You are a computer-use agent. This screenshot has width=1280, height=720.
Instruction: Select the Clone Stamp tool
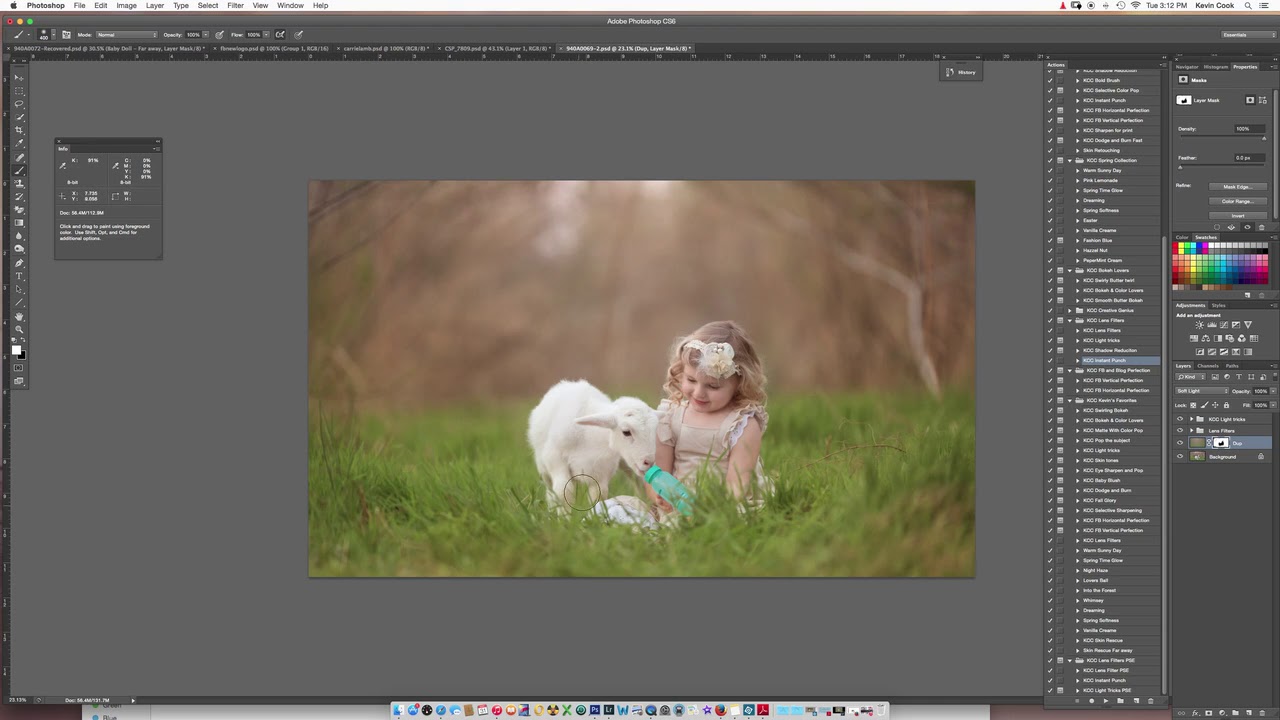click(18, 185)
